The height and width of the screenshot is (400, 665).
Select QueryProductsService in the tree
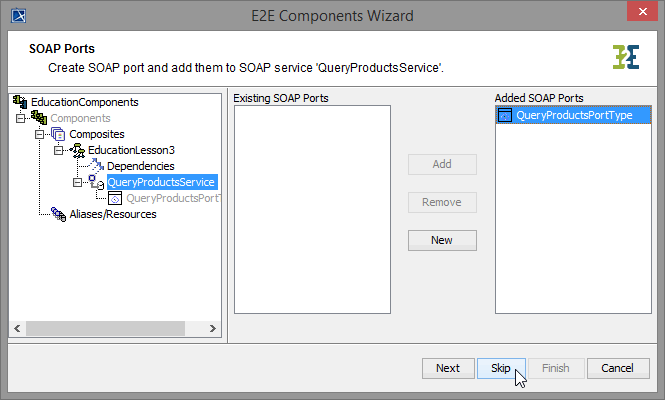[x=161, y=182]
